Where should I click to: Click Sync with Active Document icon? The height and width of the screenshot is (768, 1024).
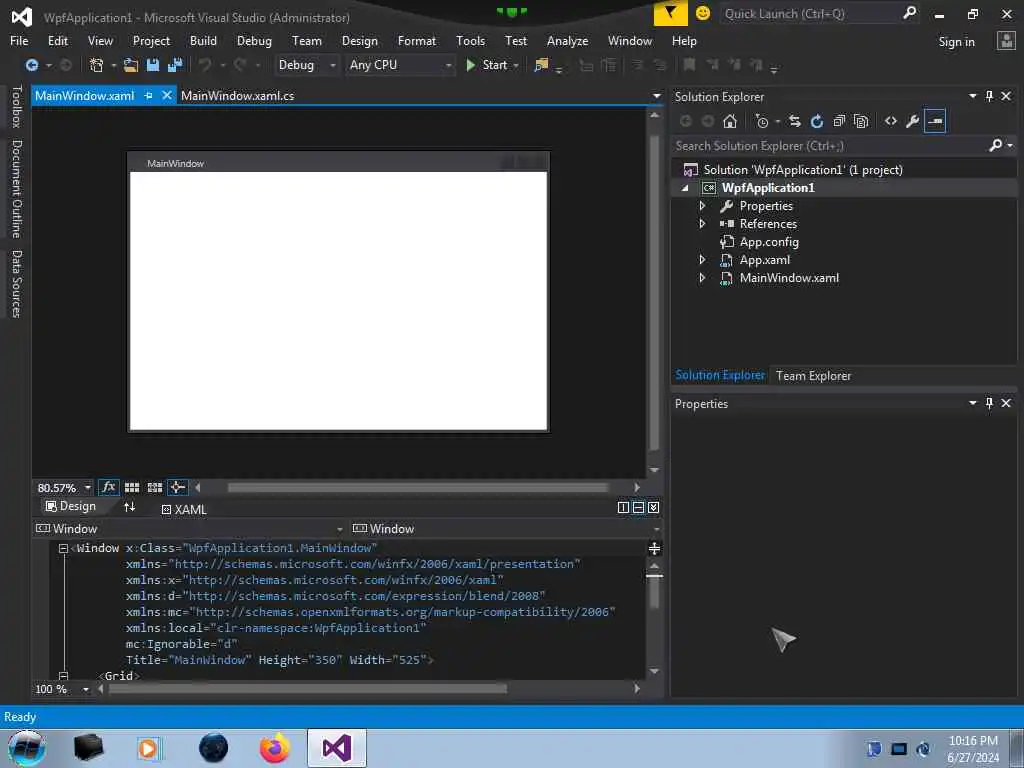(795, 121)
